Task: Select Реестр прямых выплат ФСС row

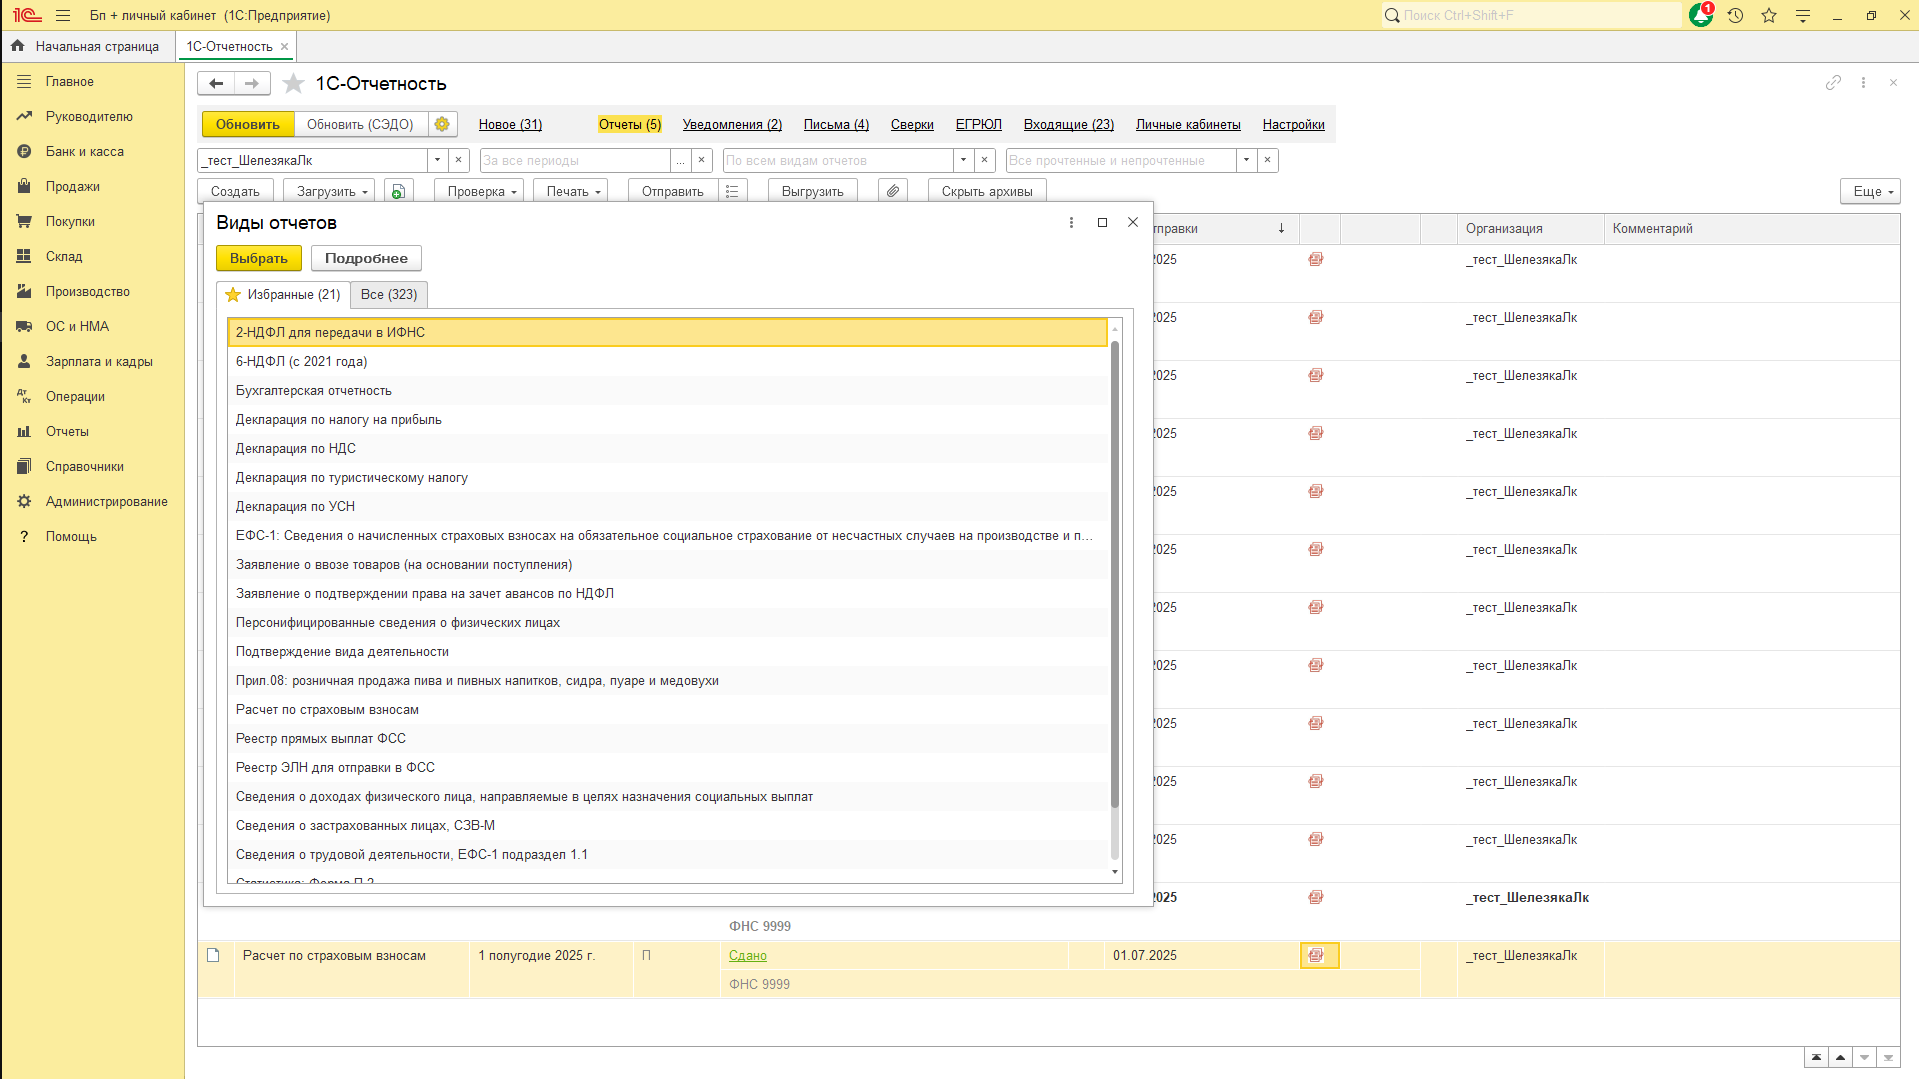Action: [x=668, y=738]
